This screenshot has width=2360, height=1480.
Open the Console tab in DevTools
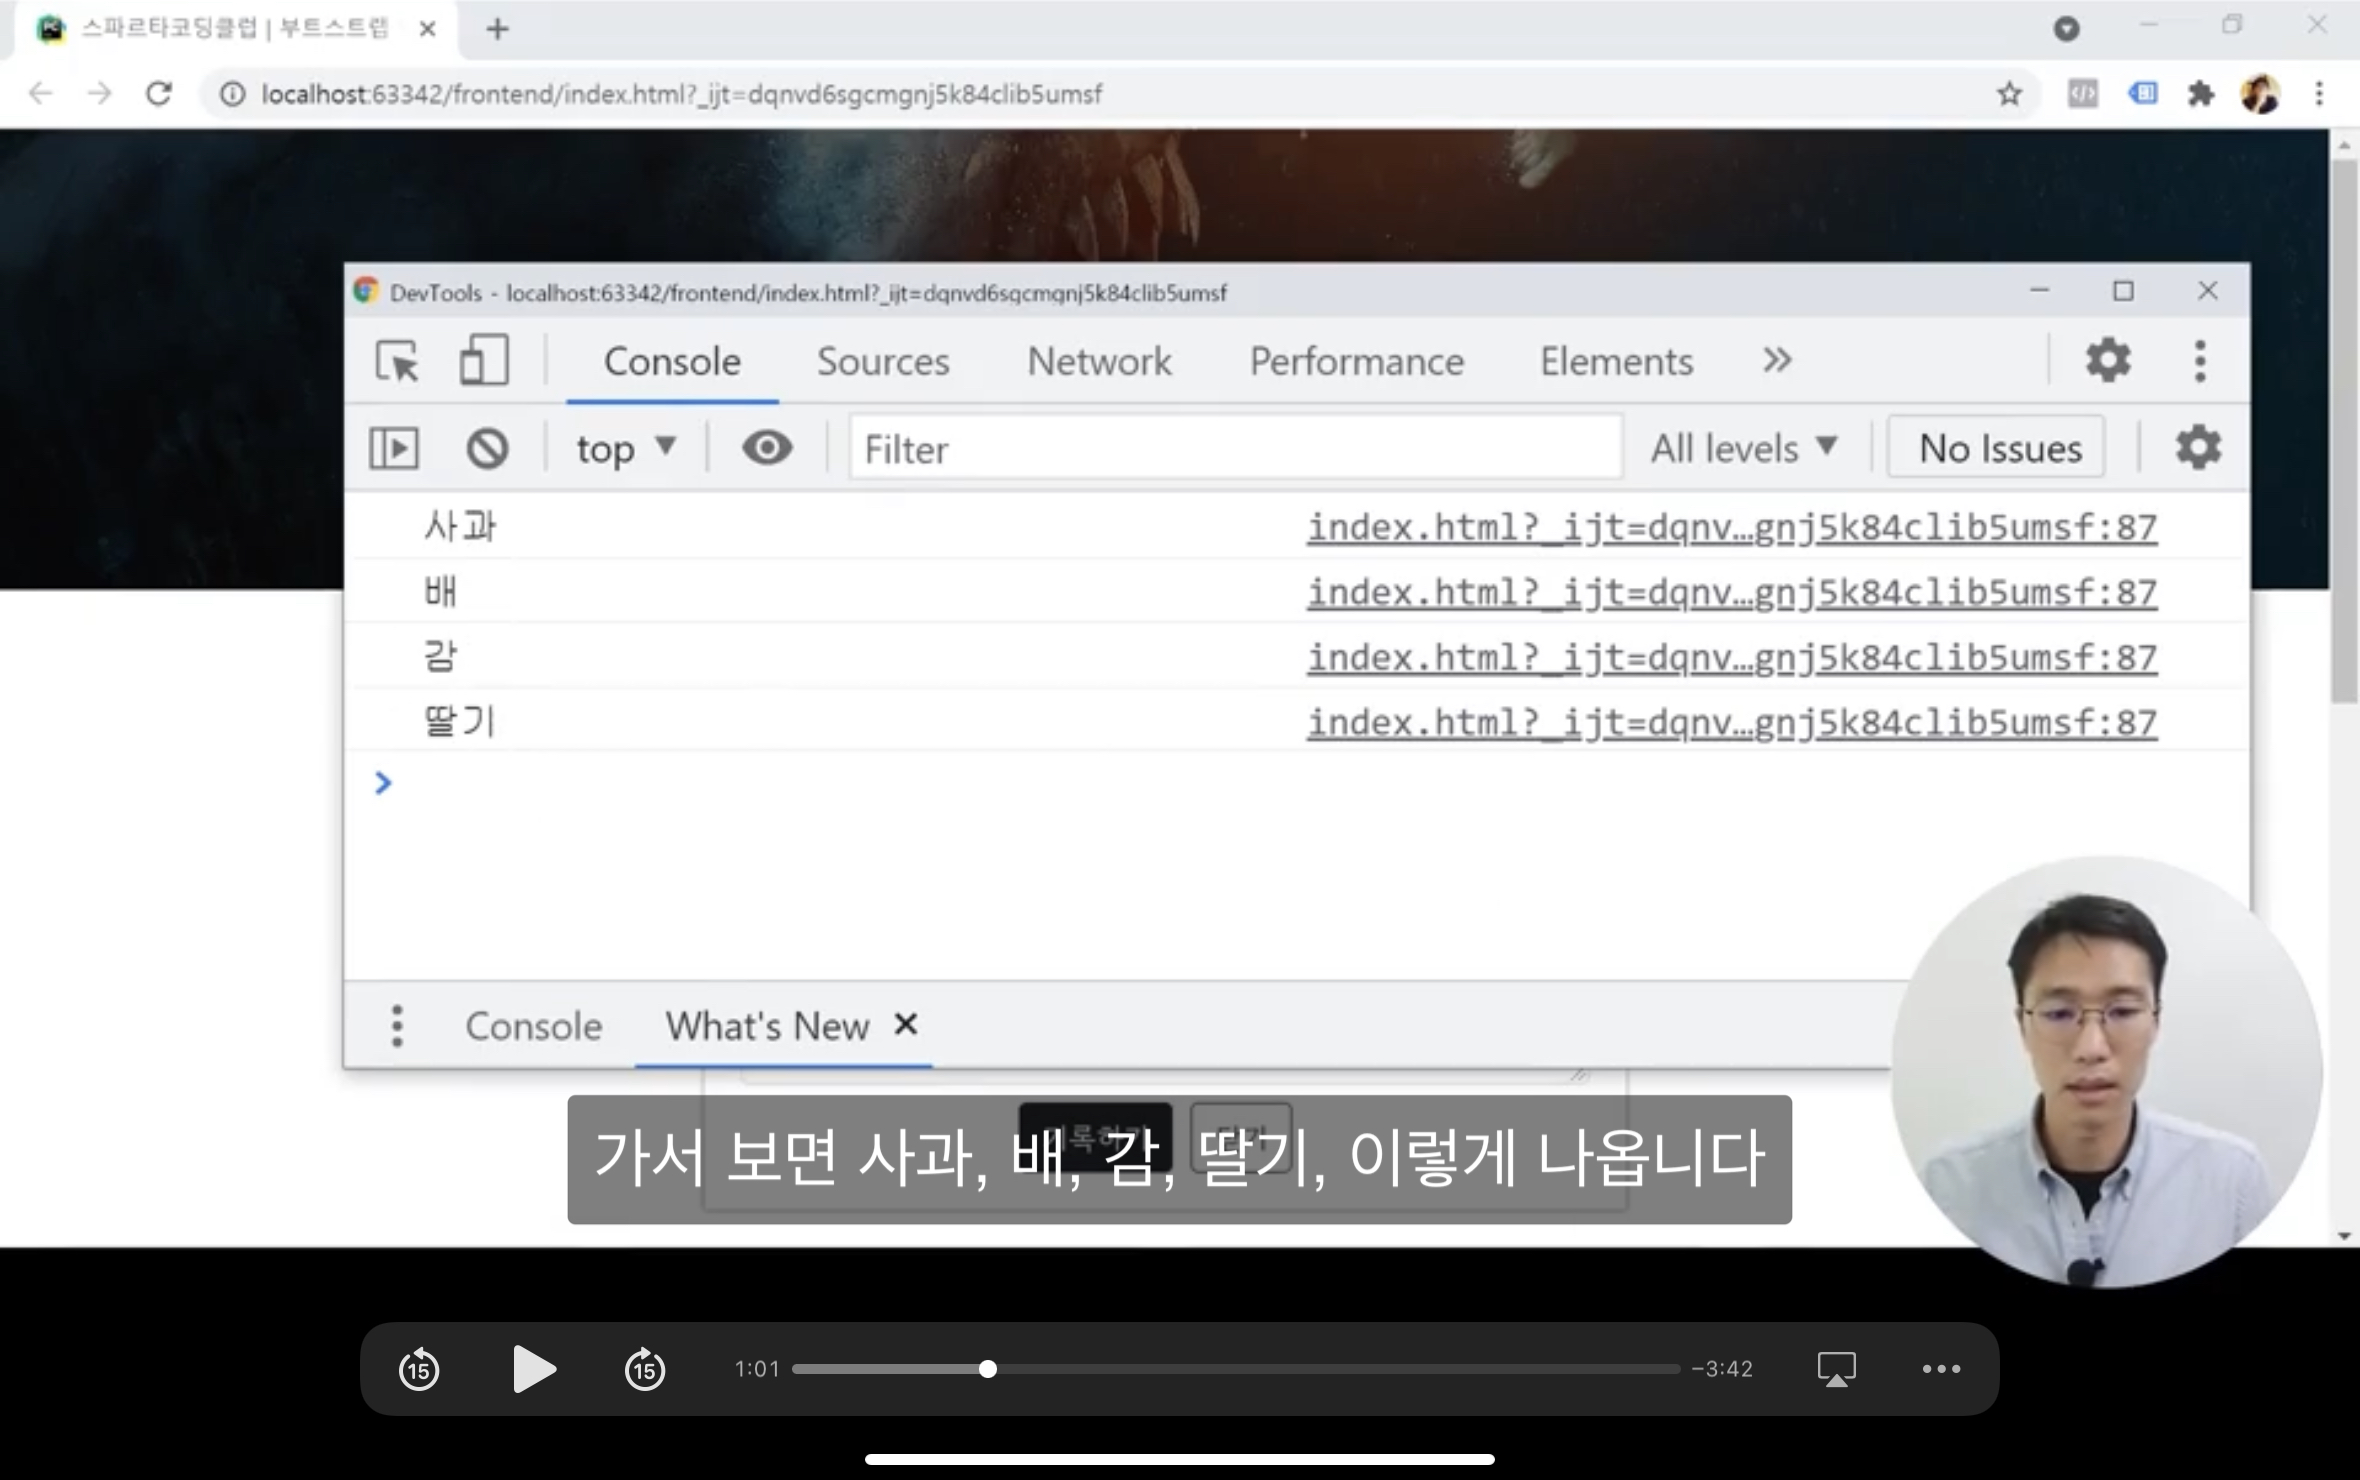672,361
